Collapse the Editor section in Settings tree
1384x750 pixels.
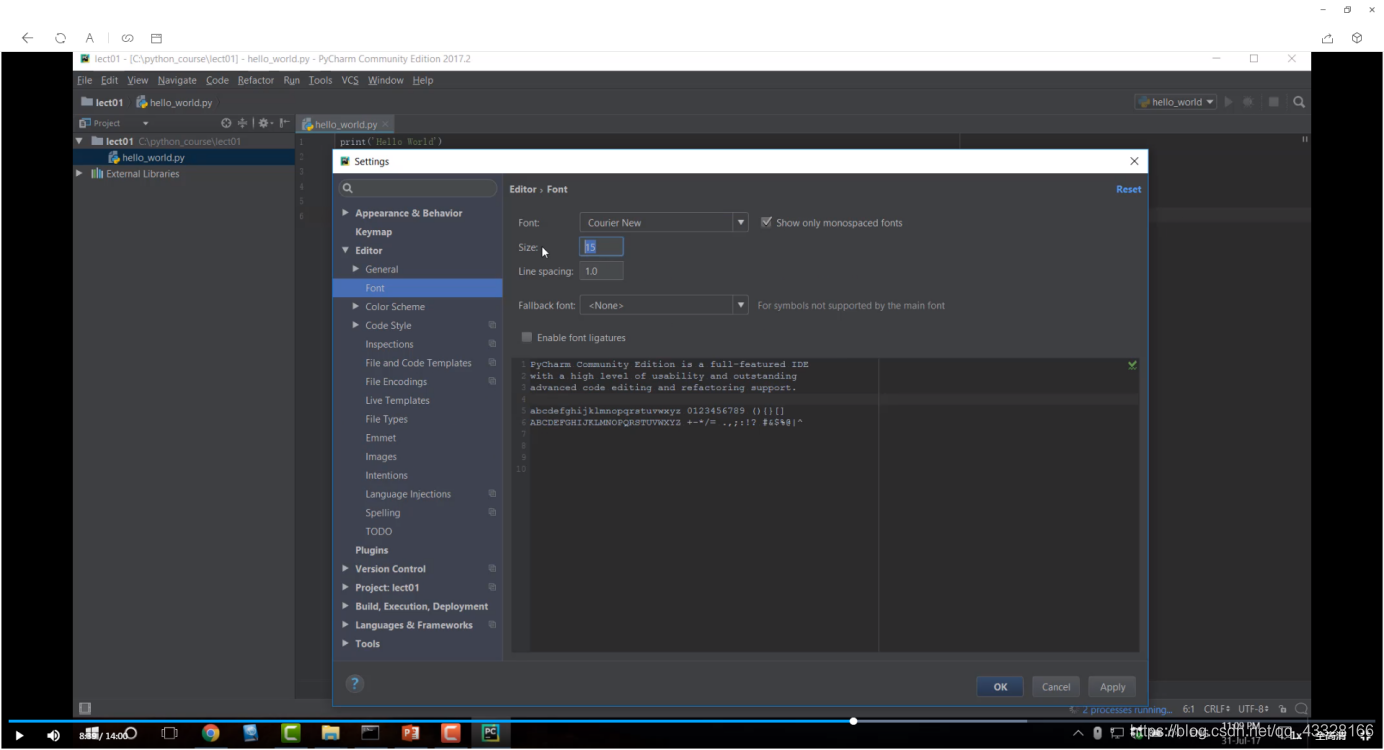coord(346,250)
